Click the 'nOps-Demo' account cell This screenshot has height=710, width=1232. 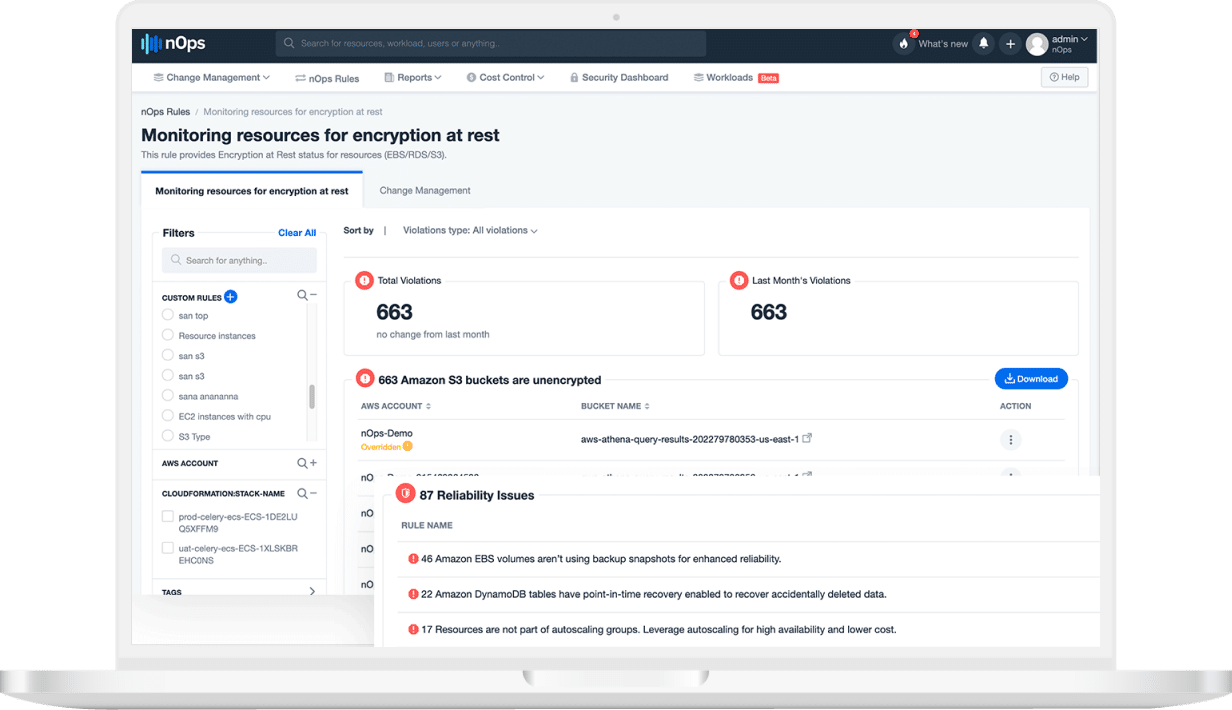[x=387, y=433]
